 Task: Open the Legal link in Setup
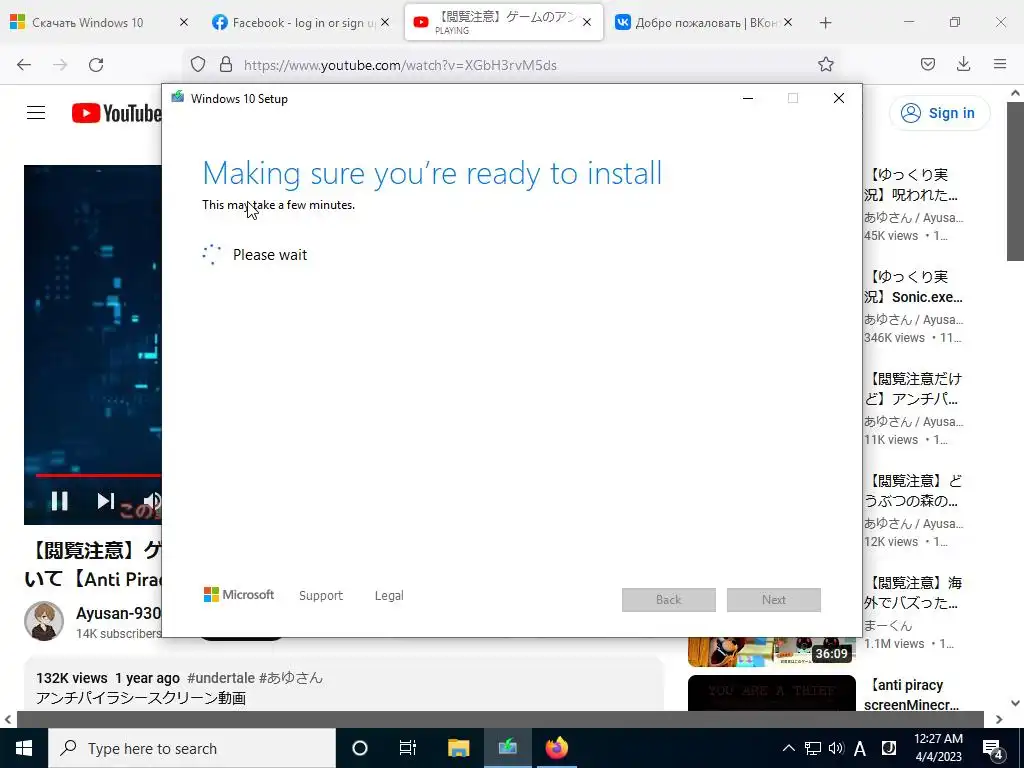coord(389,596)
